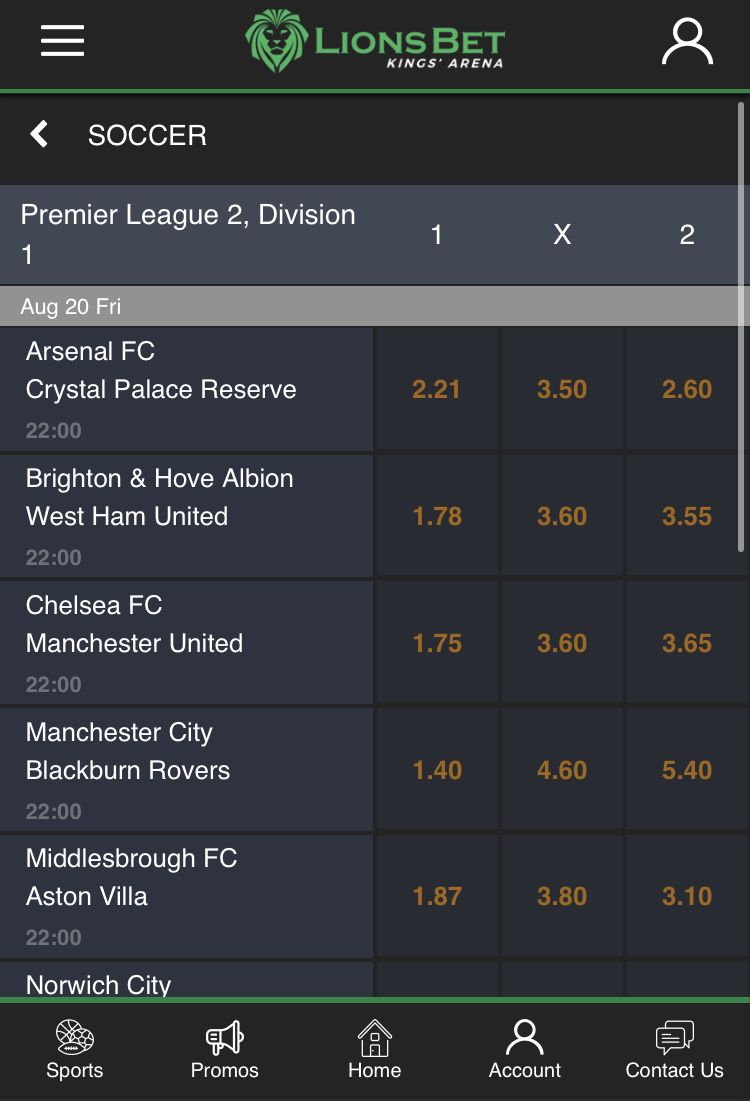Image resolution: width=750 pixels, height=1101 pixels.
Task: Choose Manchester City draw odds 4.60
Action: point(562,770)
